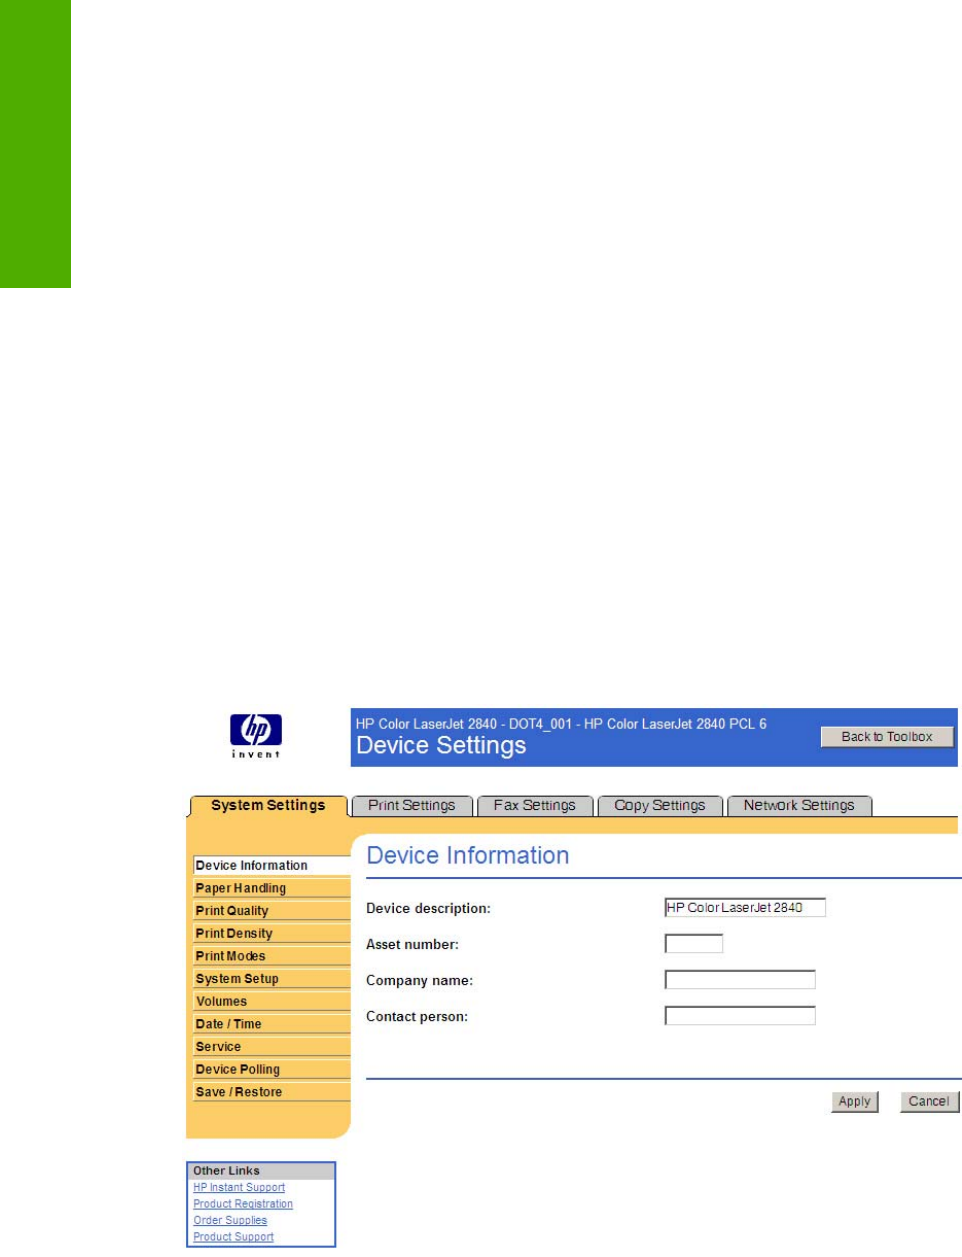Open Date / Time settings
962x1257 pixels.
pos(271,1024)
